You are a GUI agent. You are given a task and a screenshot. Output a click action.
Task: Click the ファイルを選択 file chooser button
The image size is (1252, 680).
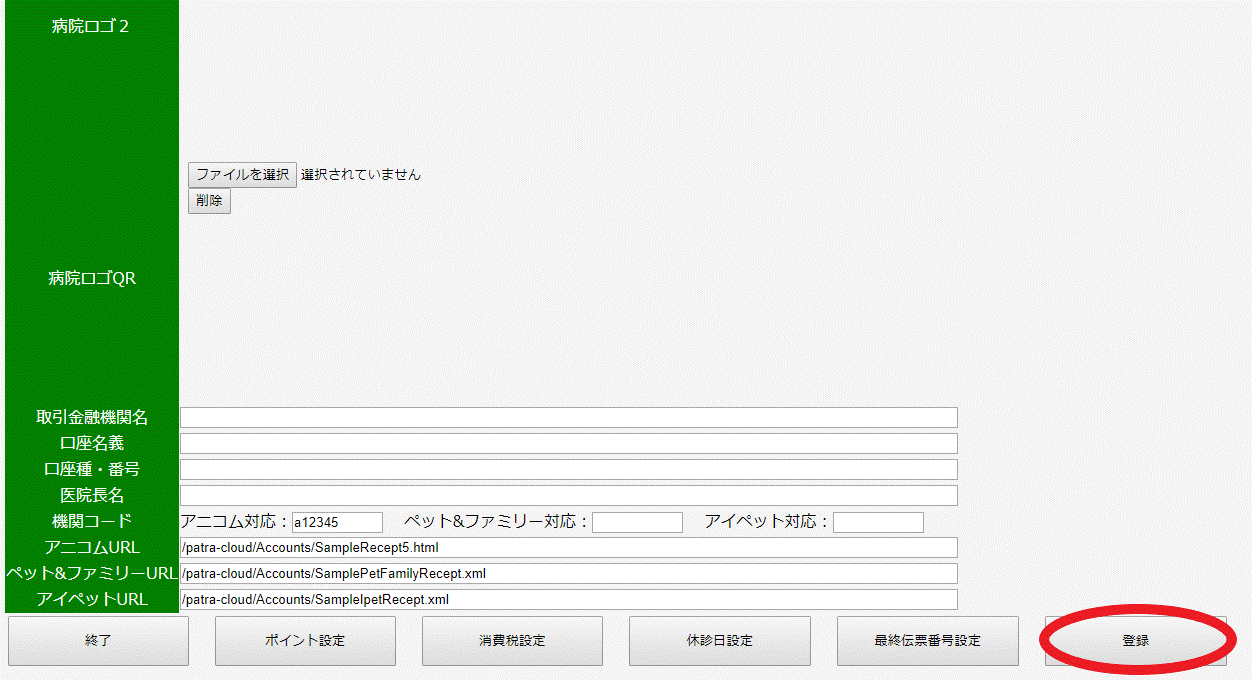coord(242,174)
